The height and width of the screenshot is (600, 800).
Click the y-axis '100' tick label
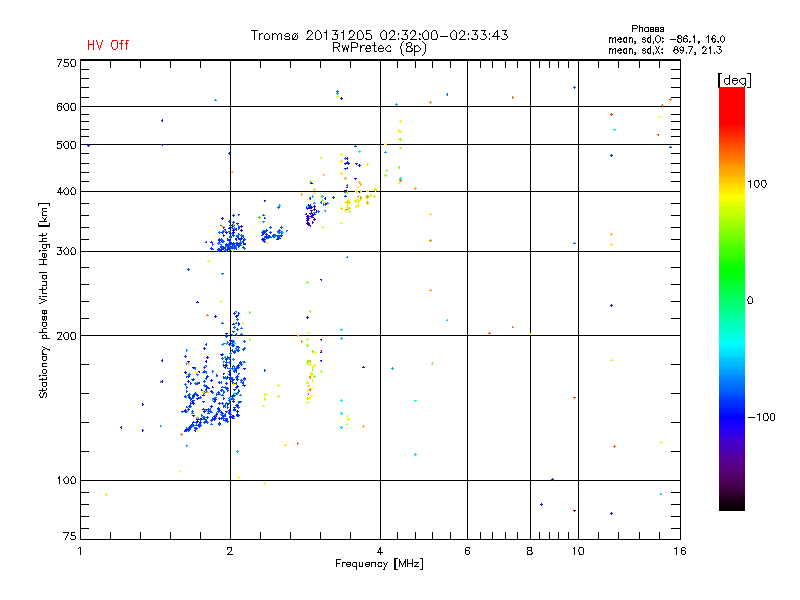click(x=66, y=481)
